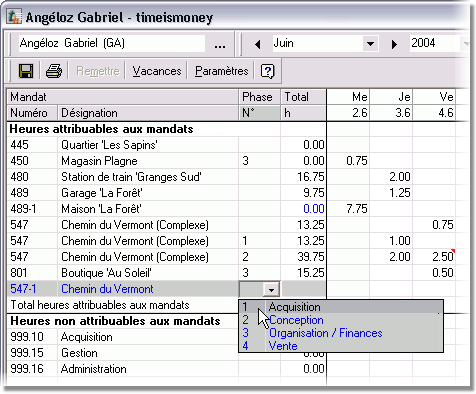
Task: Print the timesheet using the printer icon
Action: (x=54, y=71)
